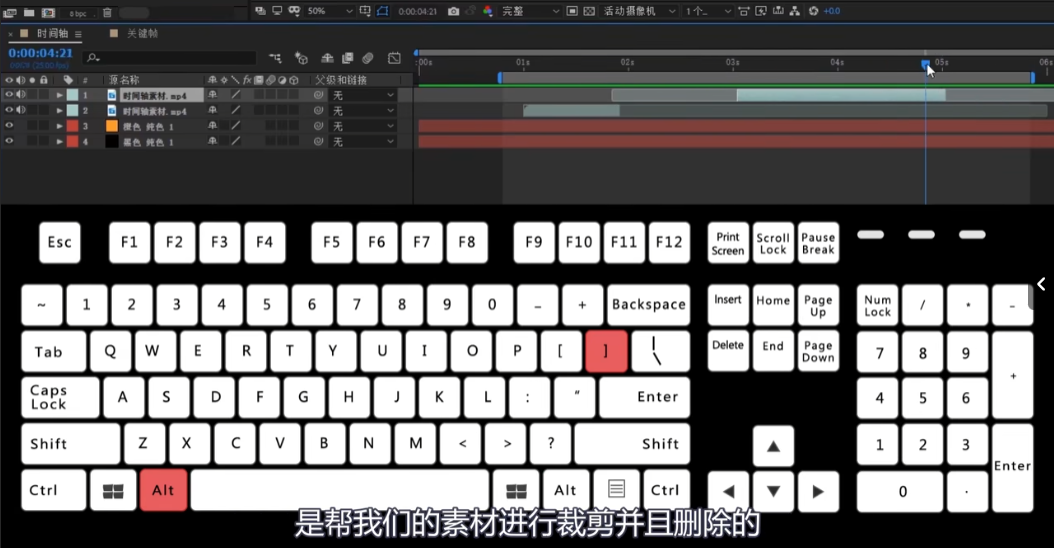Click the primary viewer monitor icon

(276, 11)
